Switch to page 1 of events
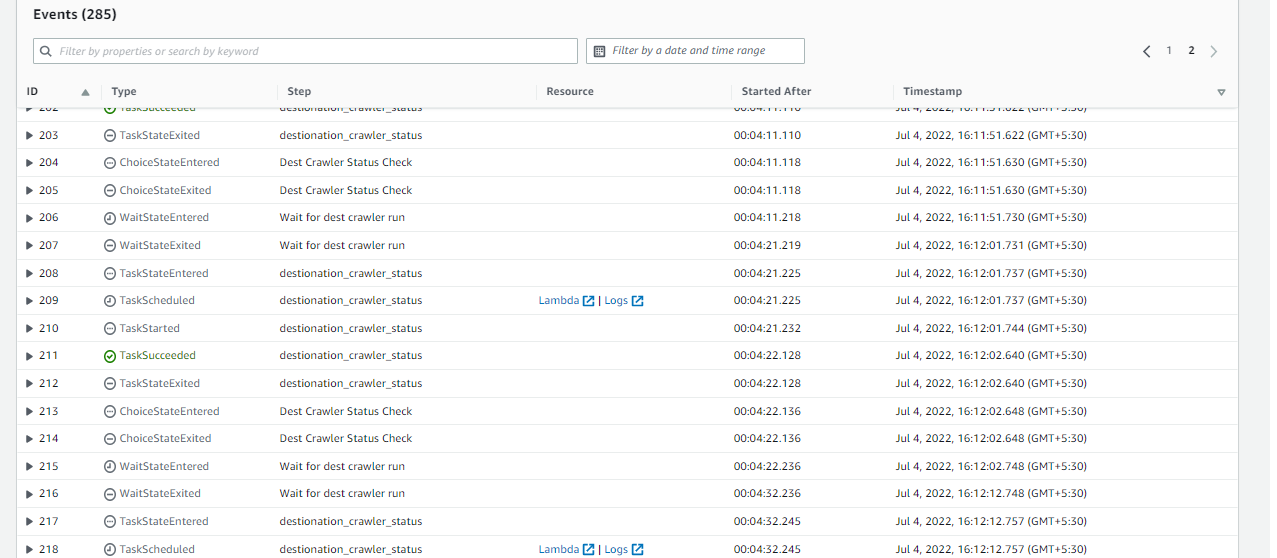This screenshot has height=558, width=1277. [1169, 51]
